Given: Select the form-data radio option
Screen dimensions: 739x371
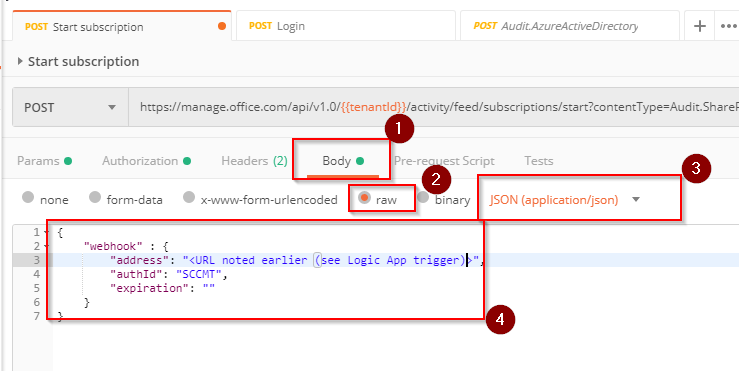Looking at the screenshot, I should pyautogui.click(x=95, y=197).
